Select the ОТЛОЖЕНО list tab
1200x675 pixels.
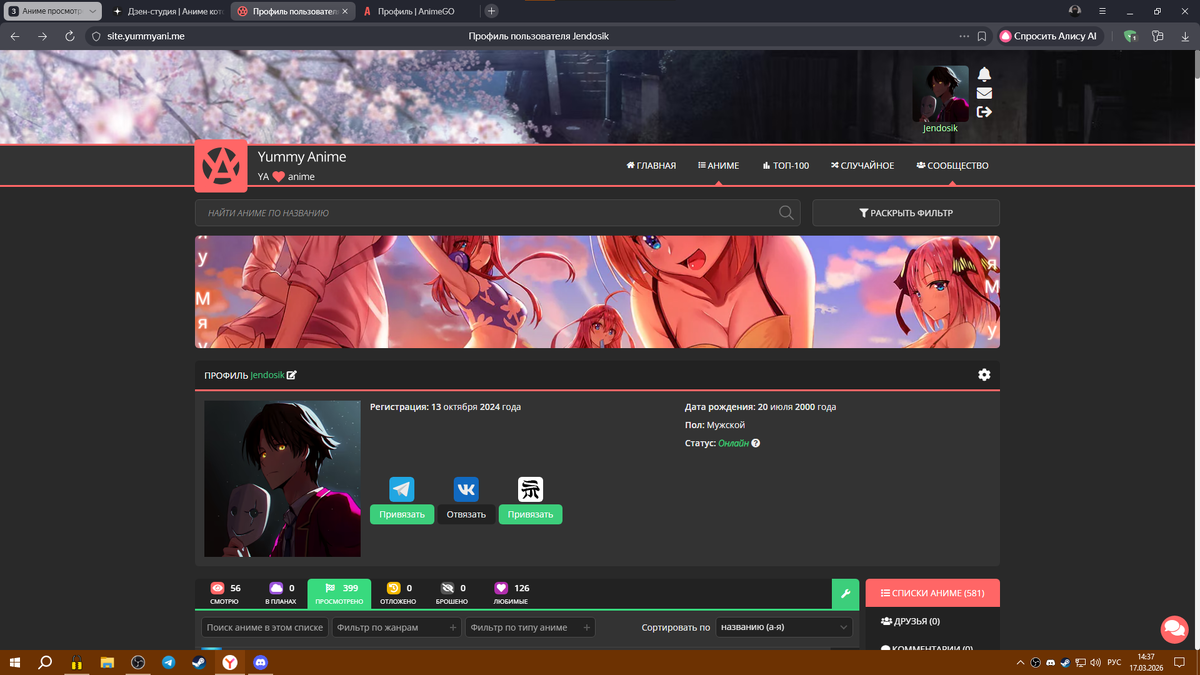[398, 594]
